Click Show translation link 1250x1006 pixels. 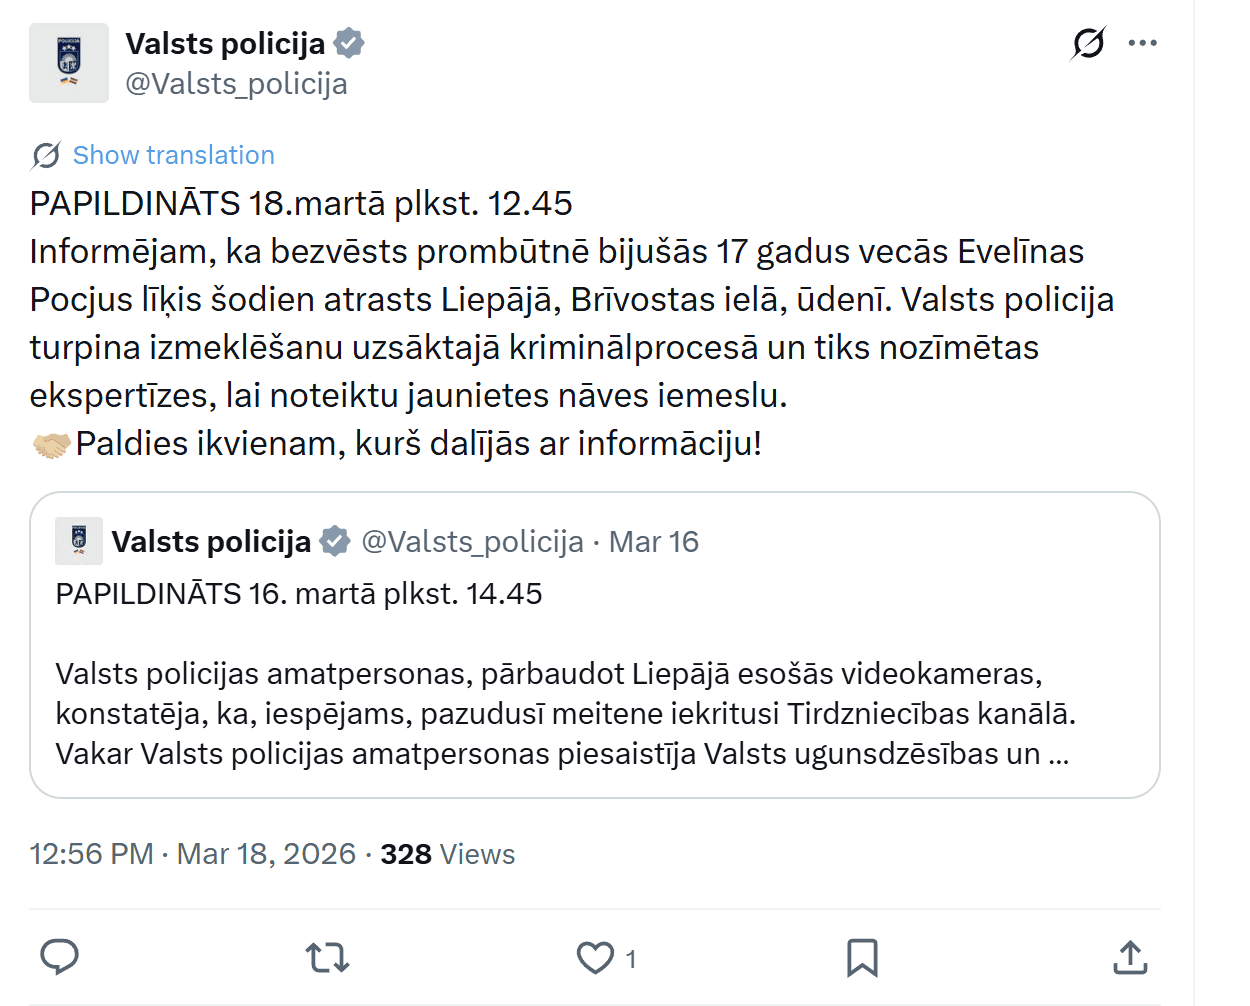tap(173, 155)
